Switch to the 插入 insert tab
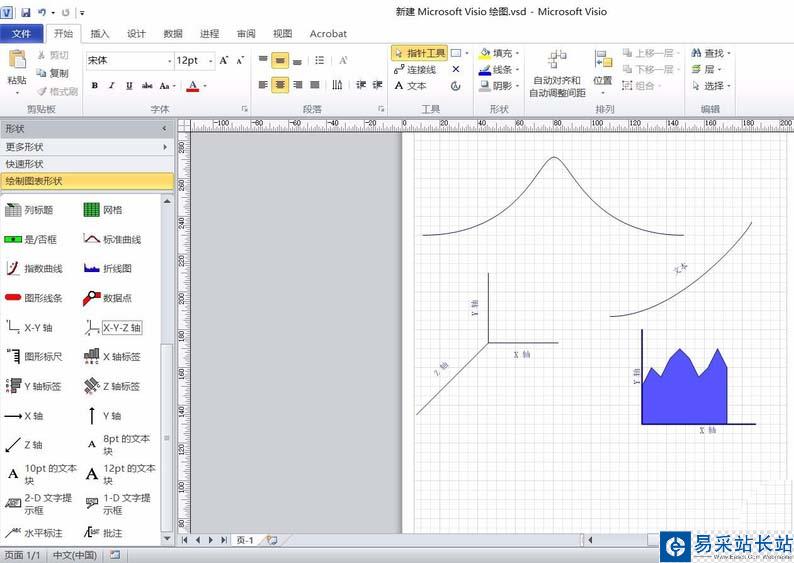This screenshot has height=563, width=794. [100, 34]
